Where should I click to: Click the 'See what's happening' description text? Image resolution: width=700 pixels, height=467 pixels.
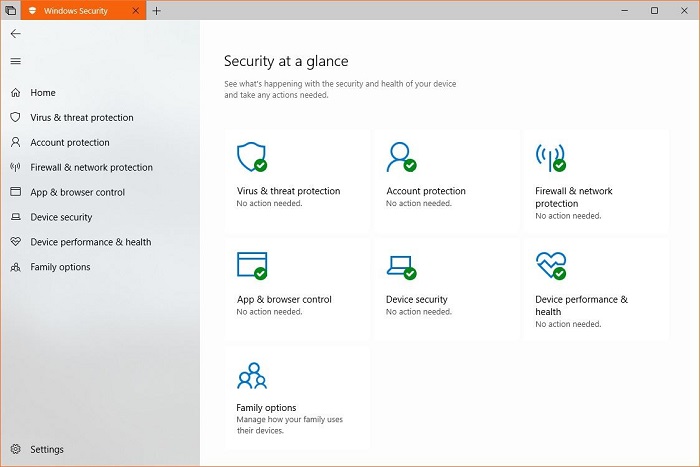click(x=340, y=89)
